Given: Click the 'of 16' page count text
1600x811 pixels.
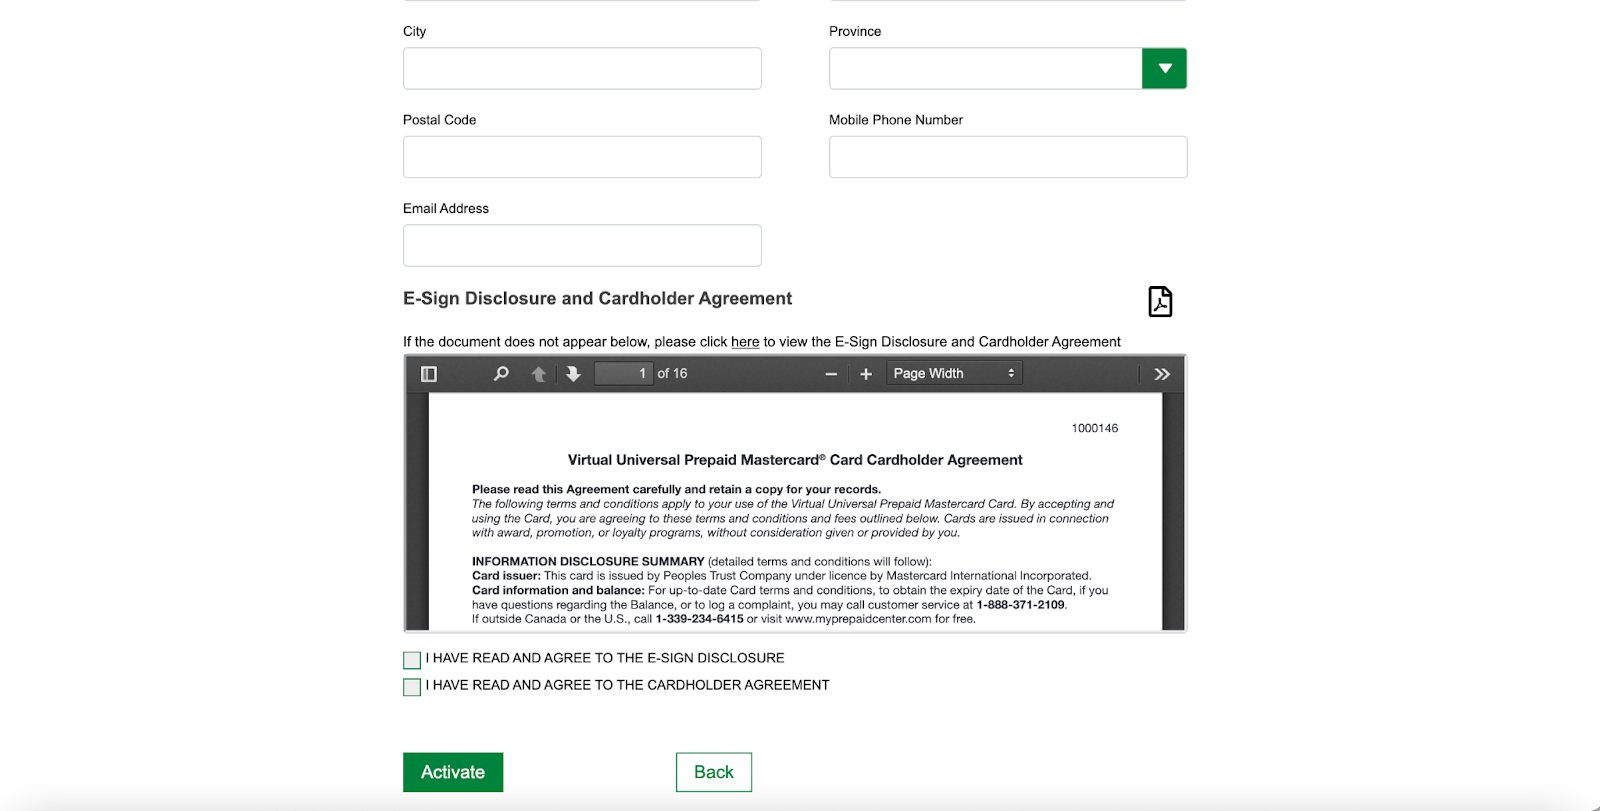Looking at the screenshot, I should coord(672,374).
